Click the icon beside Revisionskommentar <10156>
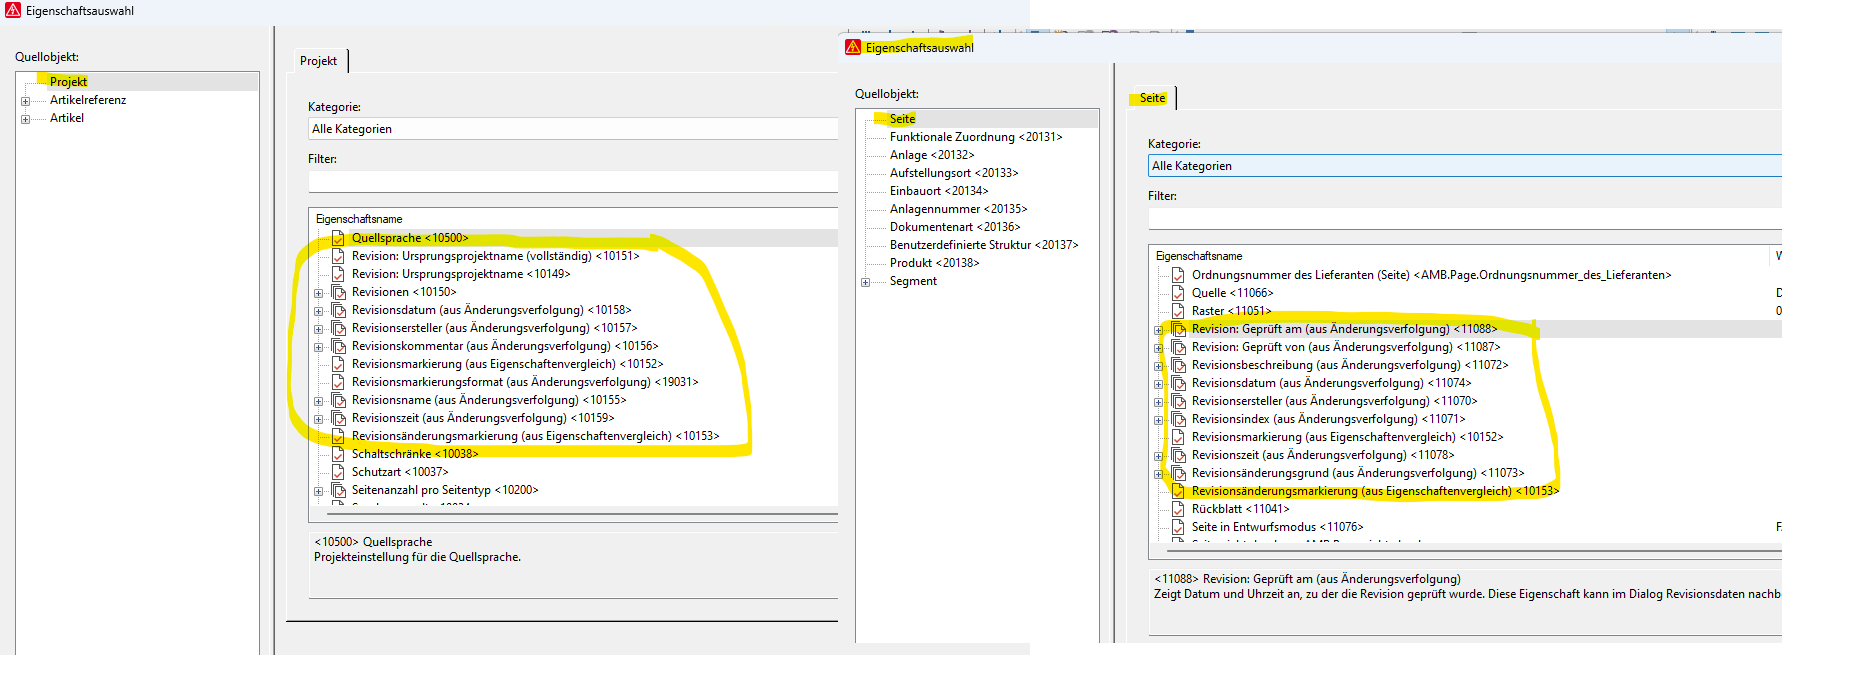 point(338,346)
